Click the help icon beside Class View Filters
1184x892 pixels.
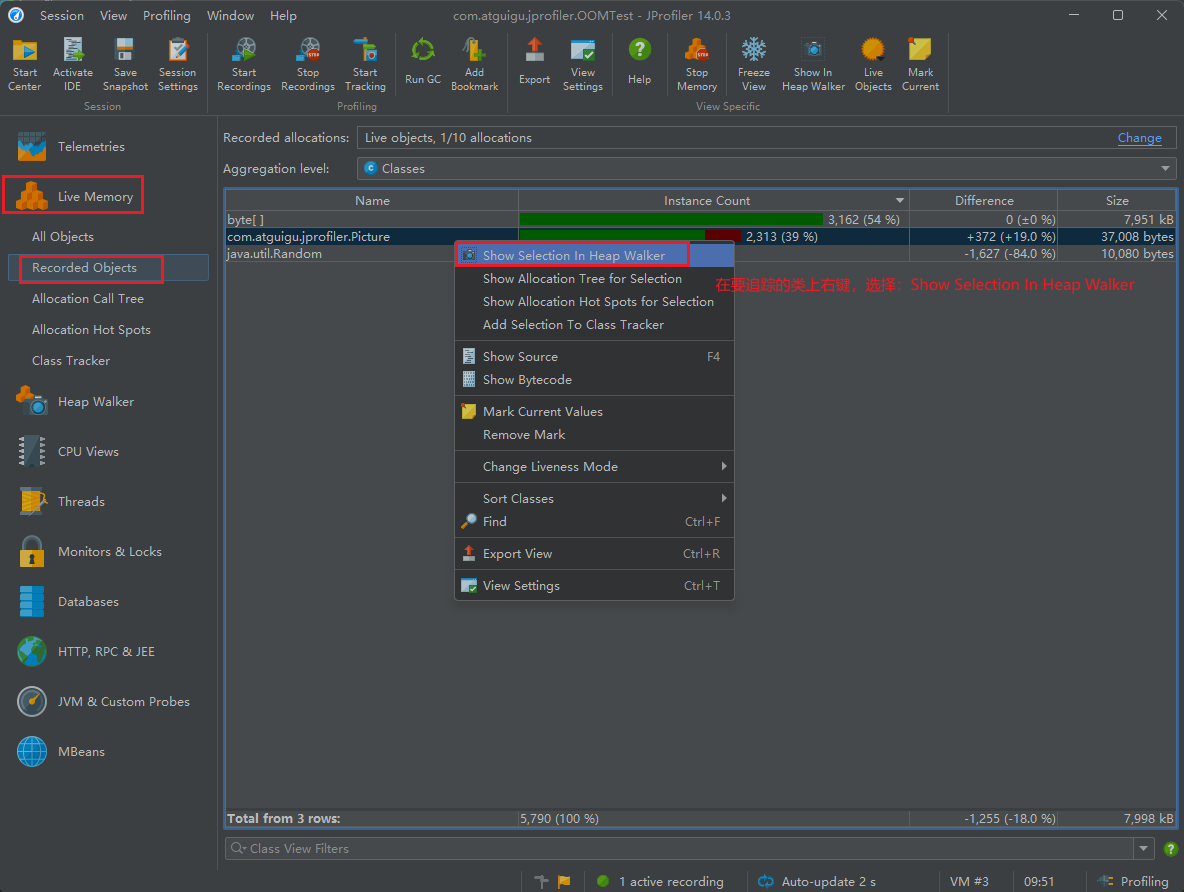(x=1170, y=849)
